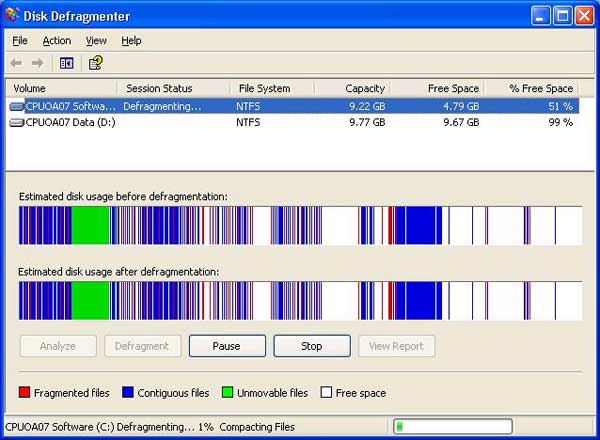Maximize the Disk Defragmenter window
The image size is (600, 440).
pyautogui.click(x=562, y=16)
